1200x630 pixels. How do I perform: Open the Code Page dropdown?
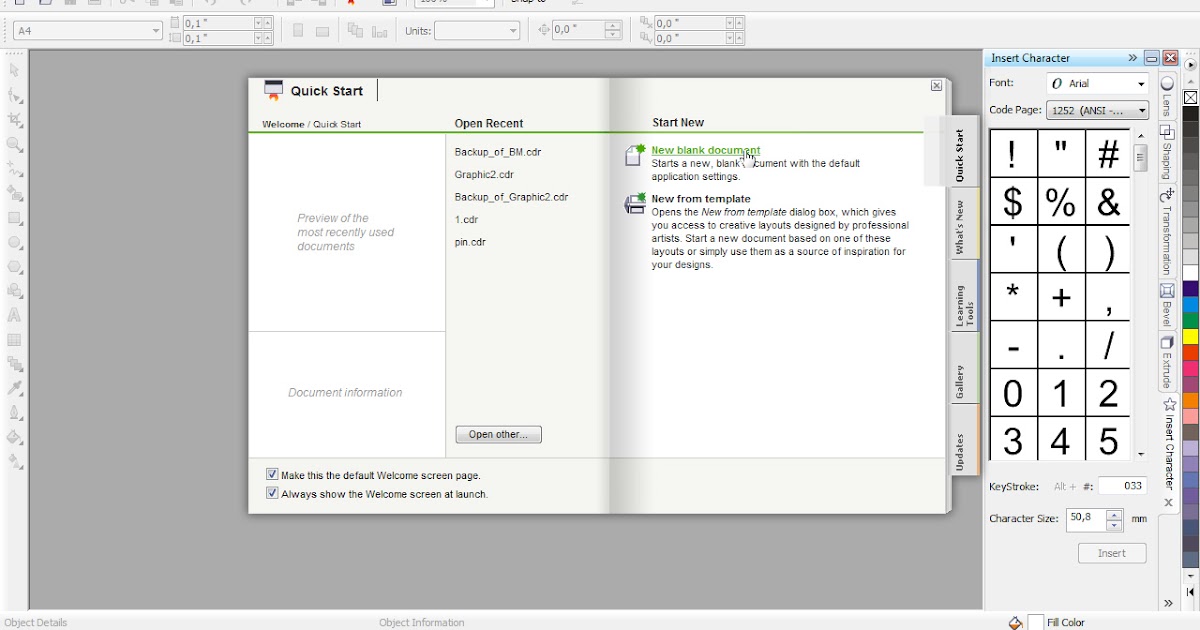pyautogui.click(x=1140, y=110)
